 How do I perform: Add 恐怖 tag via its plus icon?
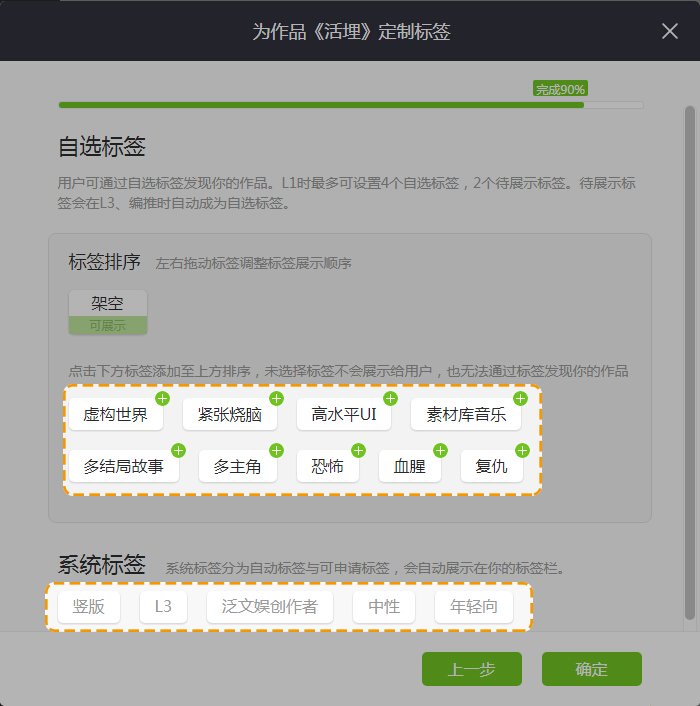358,451
